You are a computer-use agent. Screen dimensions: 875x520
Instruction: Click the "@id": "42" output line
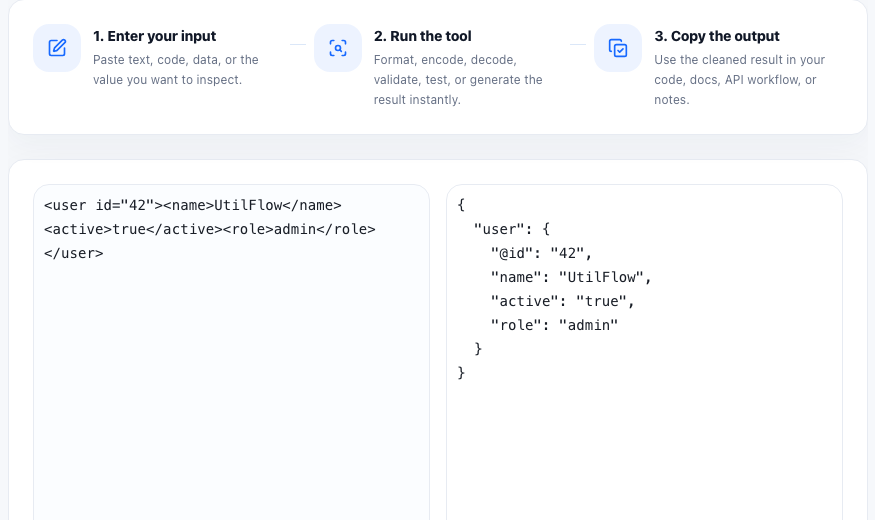pyautogui.click(x=541, y=253)
